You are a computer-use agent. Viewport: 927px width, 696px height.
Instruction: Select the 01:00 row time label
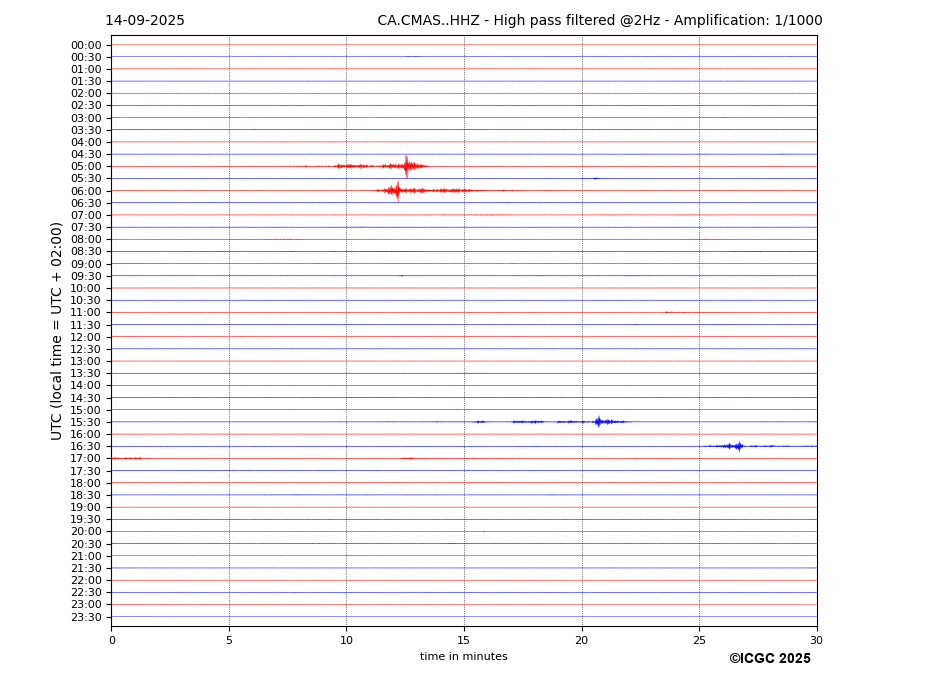(86, 69)
